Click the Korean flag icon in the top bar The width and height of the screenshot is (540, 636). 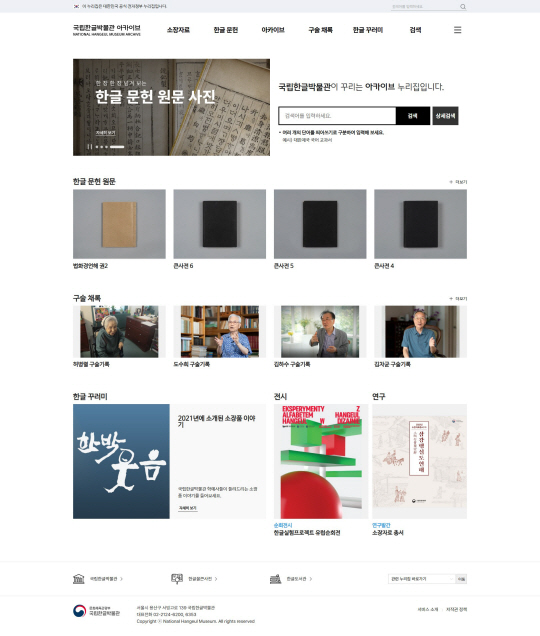point(76,6)
